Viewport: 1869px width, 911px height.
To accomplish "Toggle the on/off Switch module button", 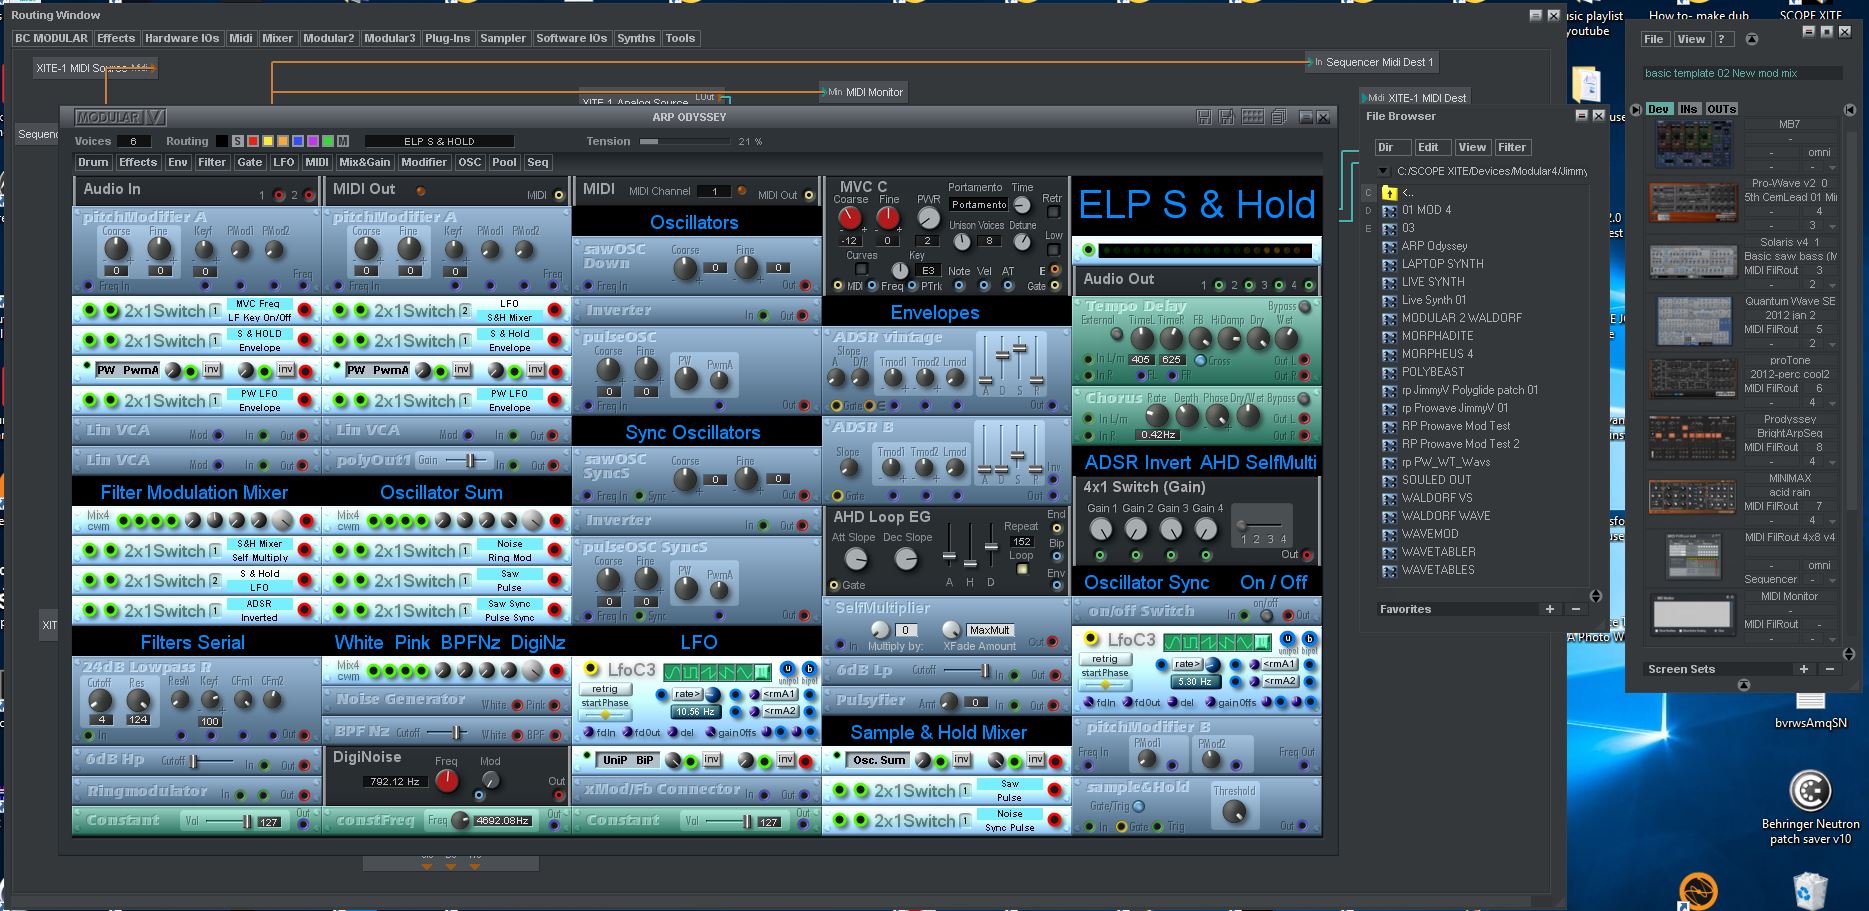I will click(x=1265, y=614).
